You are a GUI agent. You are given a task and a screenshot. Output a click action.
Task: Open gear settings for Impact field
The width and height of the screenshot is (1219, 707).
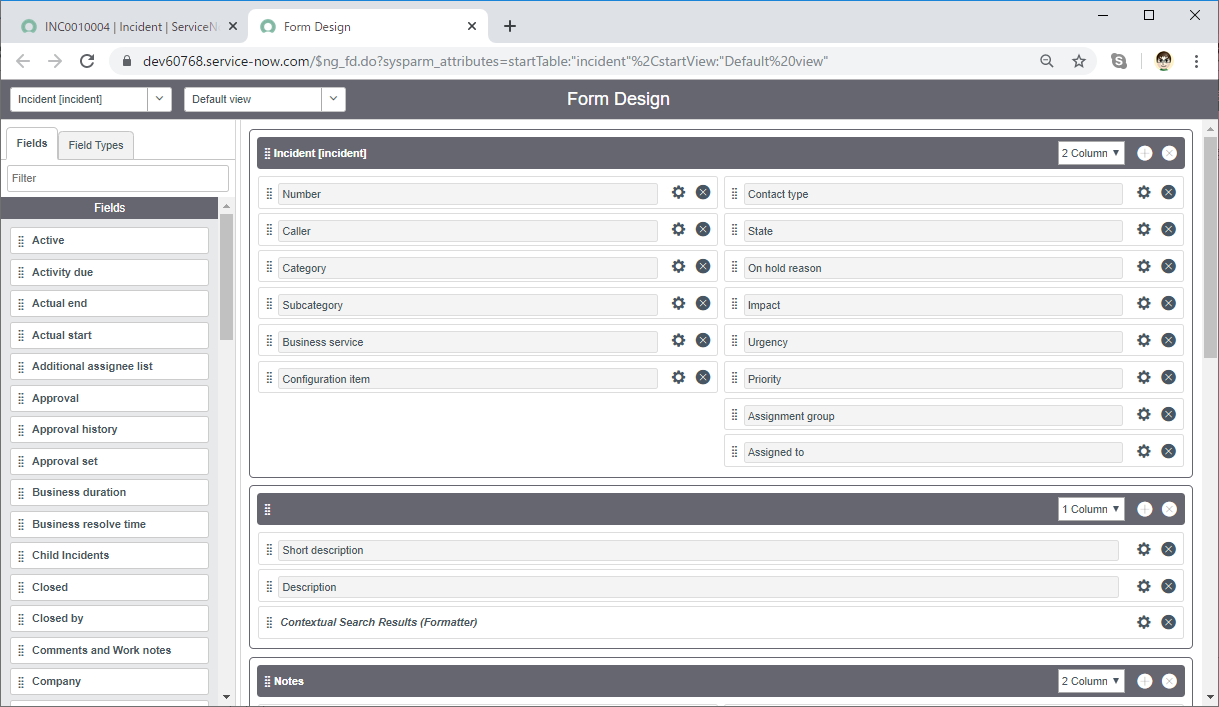1144,304
